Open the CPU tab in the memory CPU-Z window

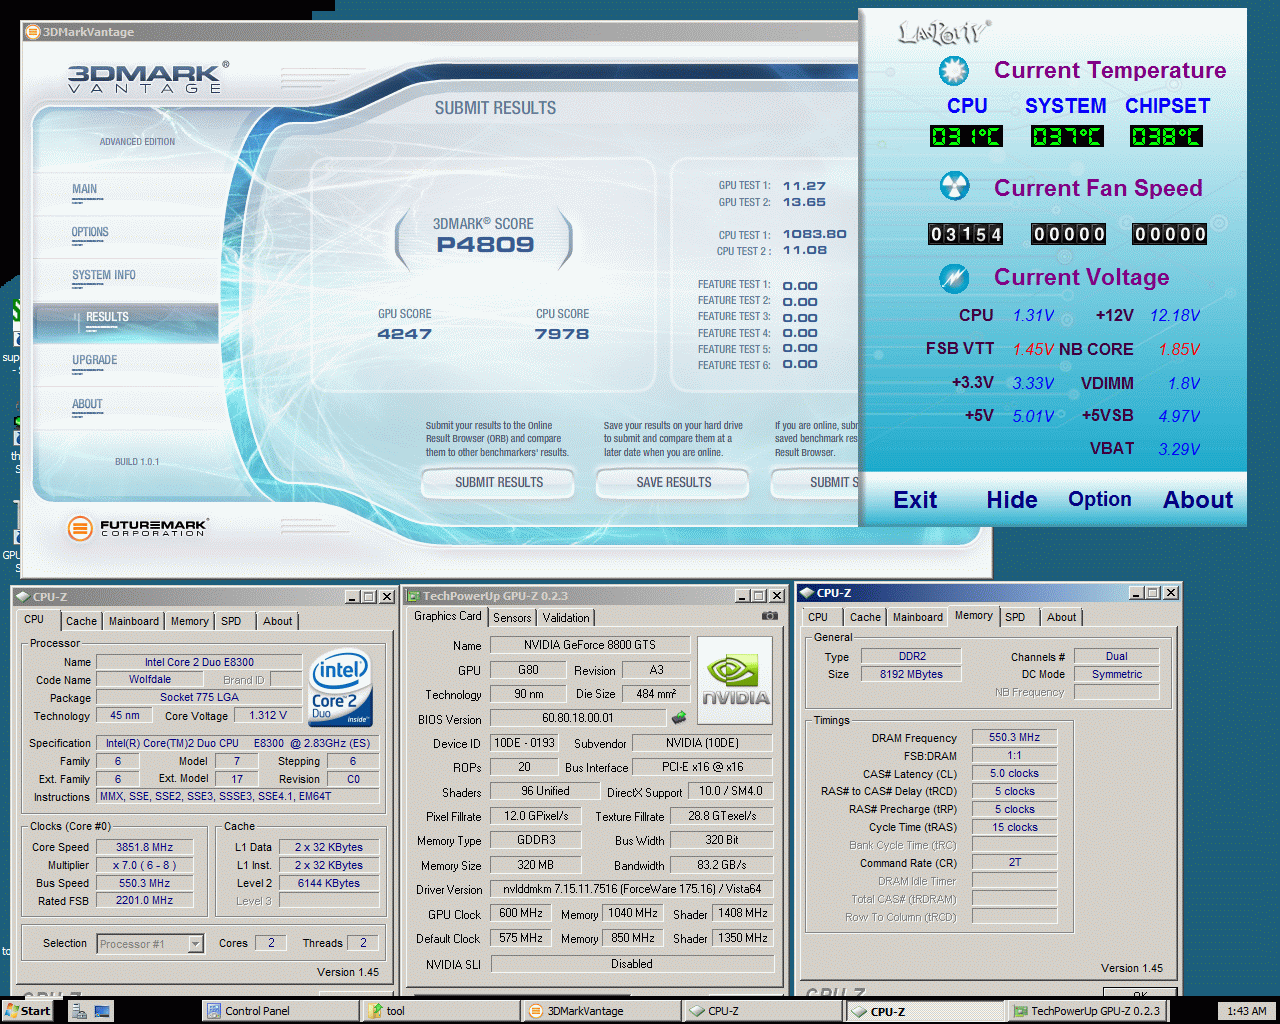tap(818, 617)
